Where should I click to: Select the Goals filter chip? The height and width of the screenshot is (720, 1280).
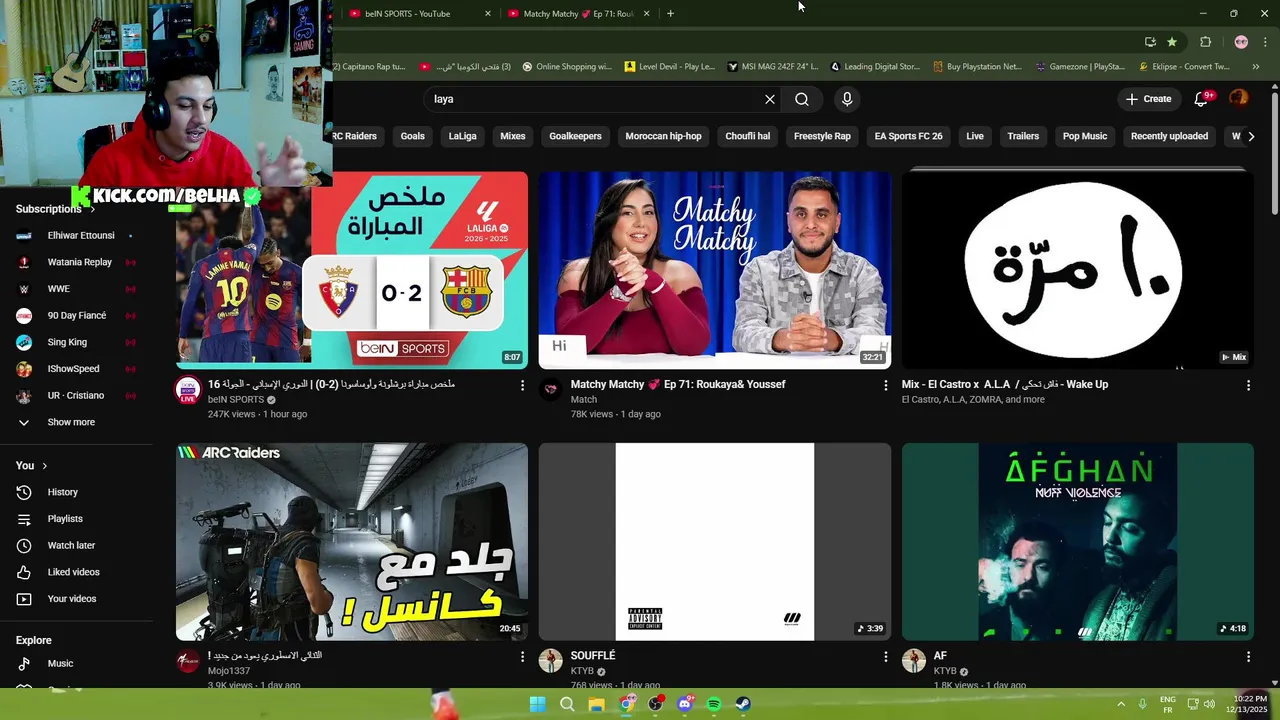[413, 136]
